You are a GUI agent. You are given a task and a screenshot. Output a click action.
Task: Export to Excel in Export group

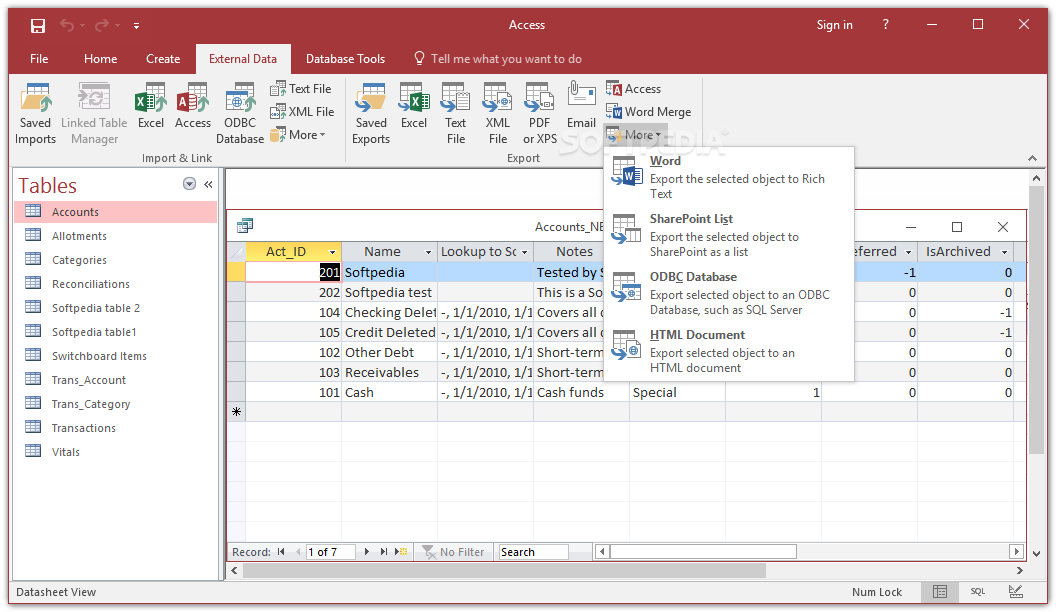click(x=414, y=106)
